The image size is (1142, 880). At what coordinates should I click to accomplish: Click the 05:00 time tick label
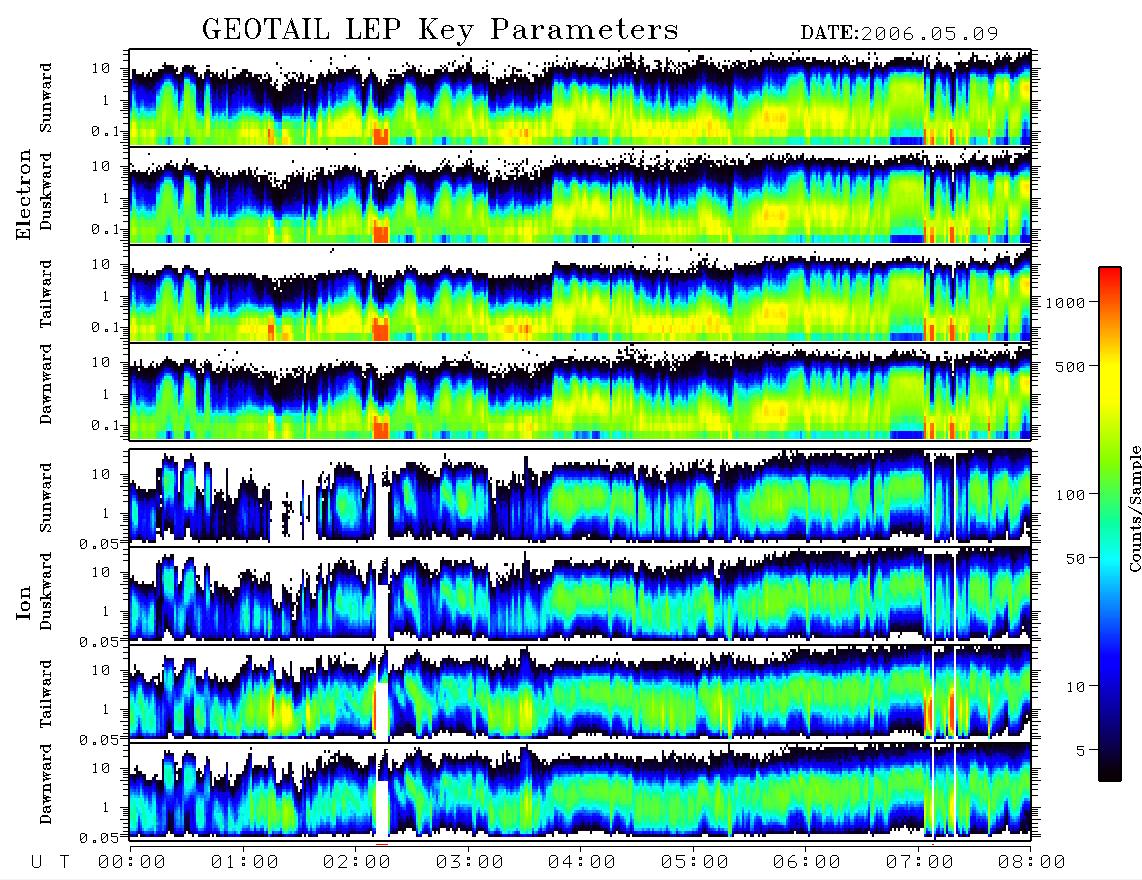[x=695, y=862]
